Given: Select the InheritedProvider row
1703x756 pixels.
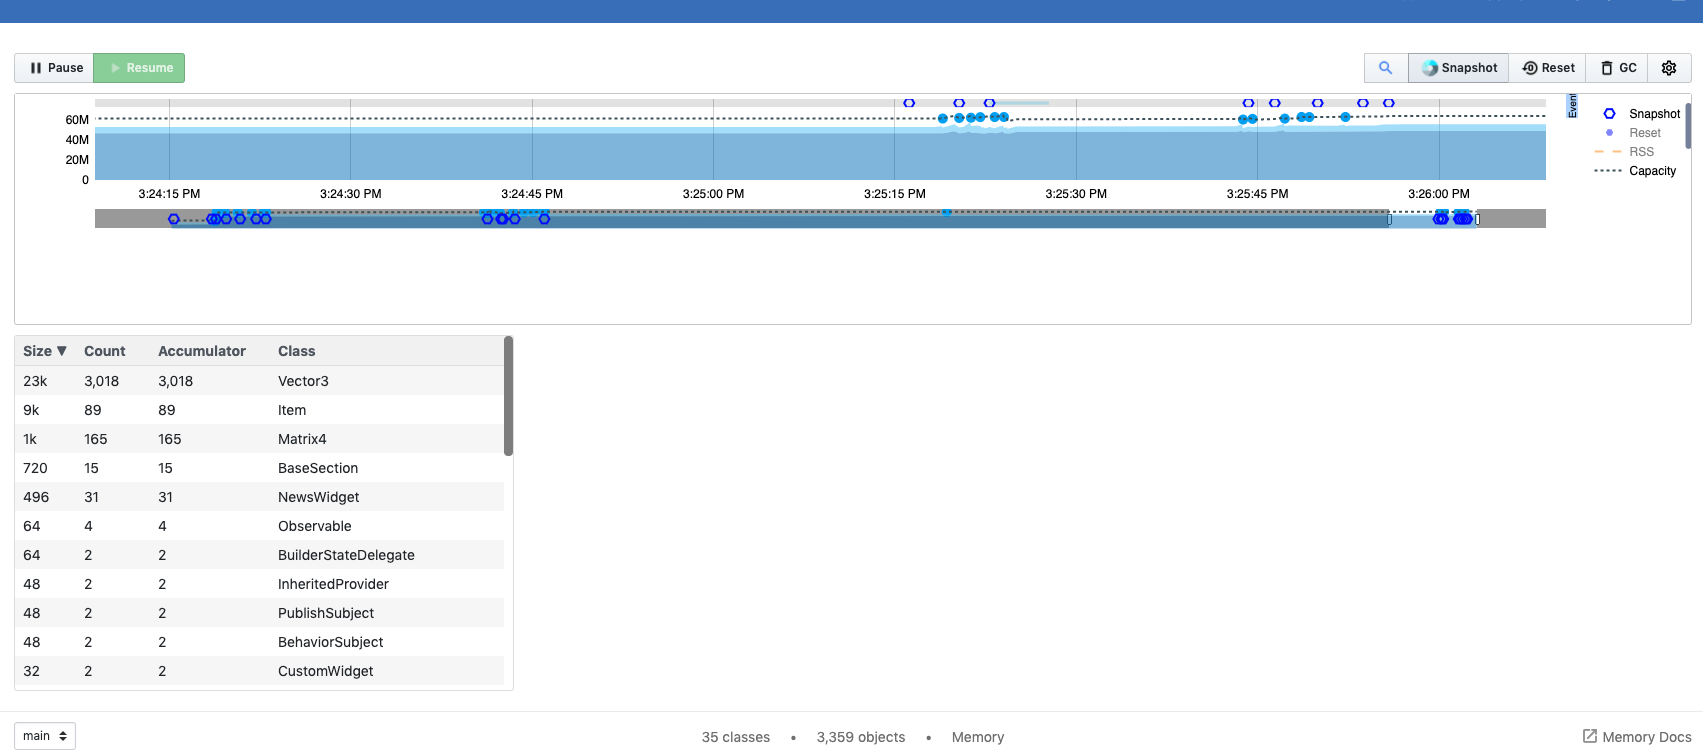Looking at the screenshot, I should (259, 584).
